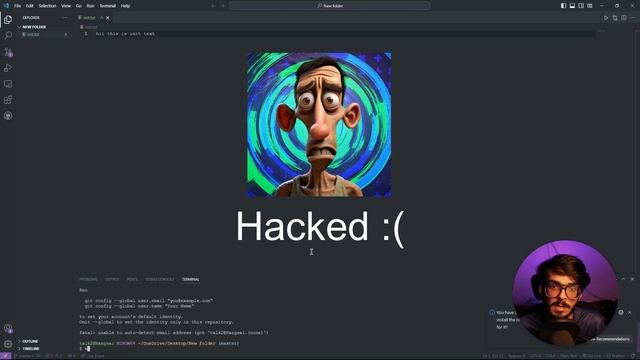Open the Explorer view in activity bar

pos(8,19)
